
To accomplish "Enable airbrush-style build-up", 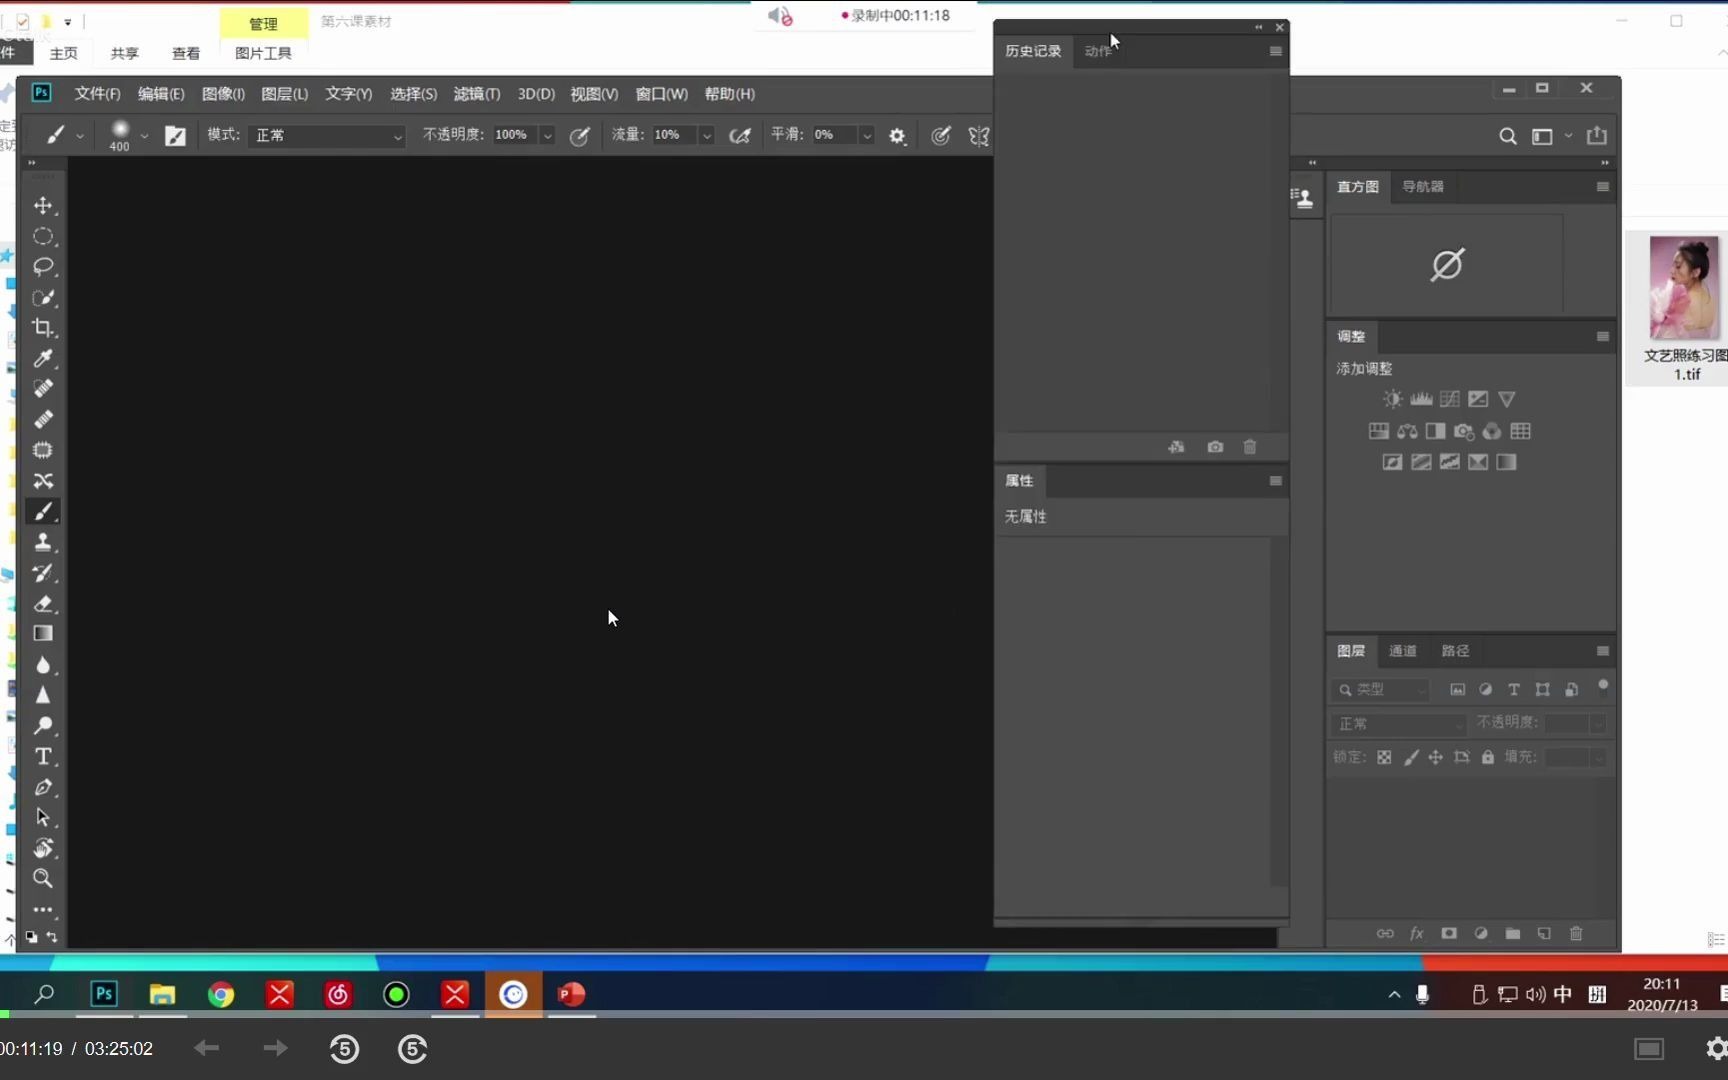I will (x=740, y=136).
